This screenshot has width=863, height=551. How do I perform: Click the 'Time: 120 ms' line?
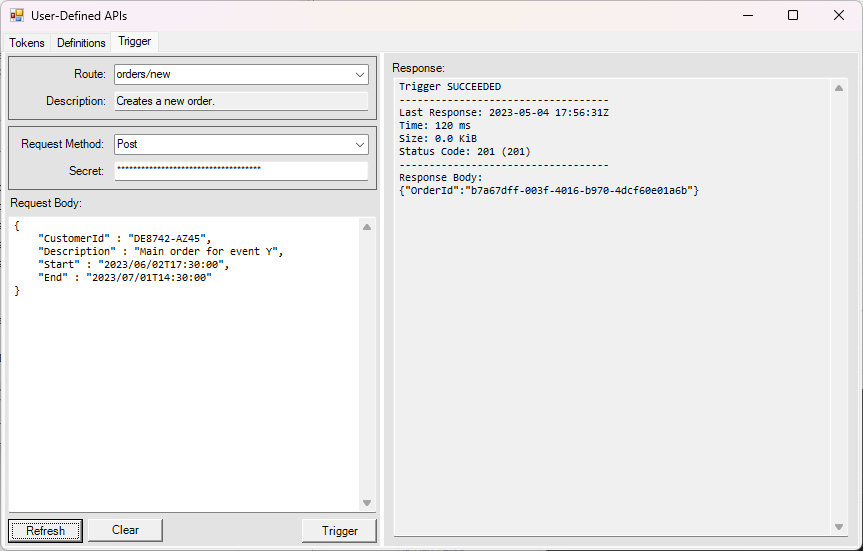pyautogui.click(x=435, y=126)
